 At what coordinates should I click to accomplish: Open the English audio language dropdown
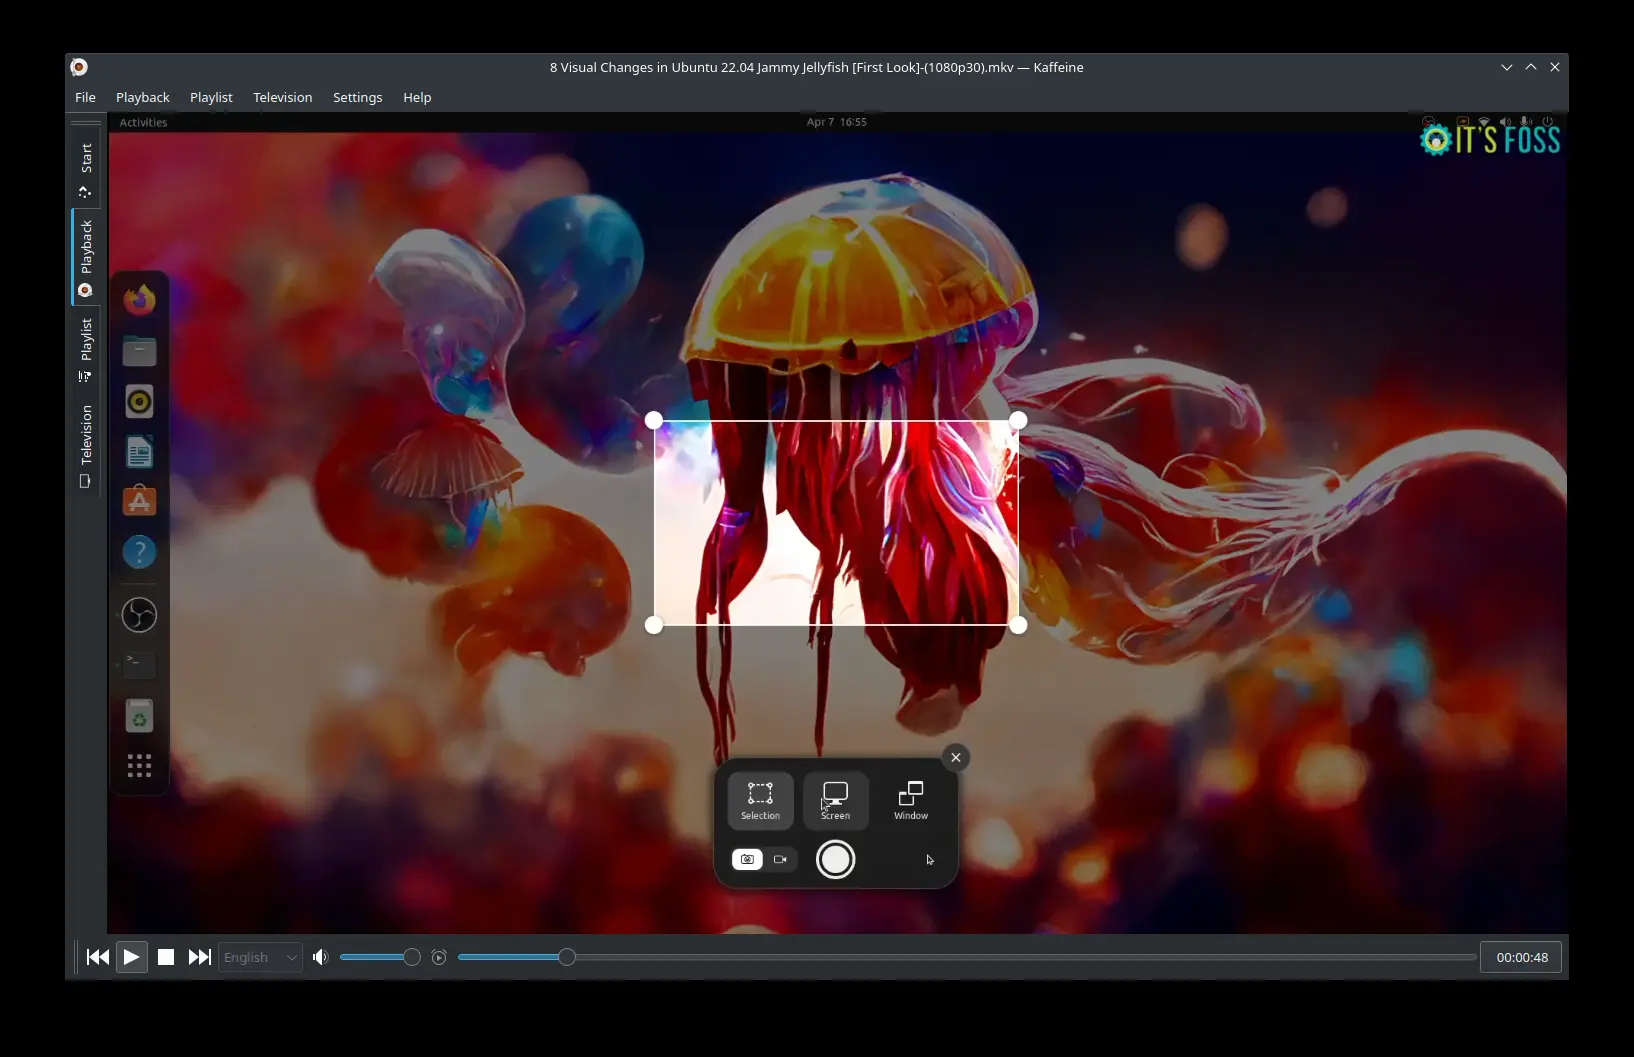click(x=260, y=957)
